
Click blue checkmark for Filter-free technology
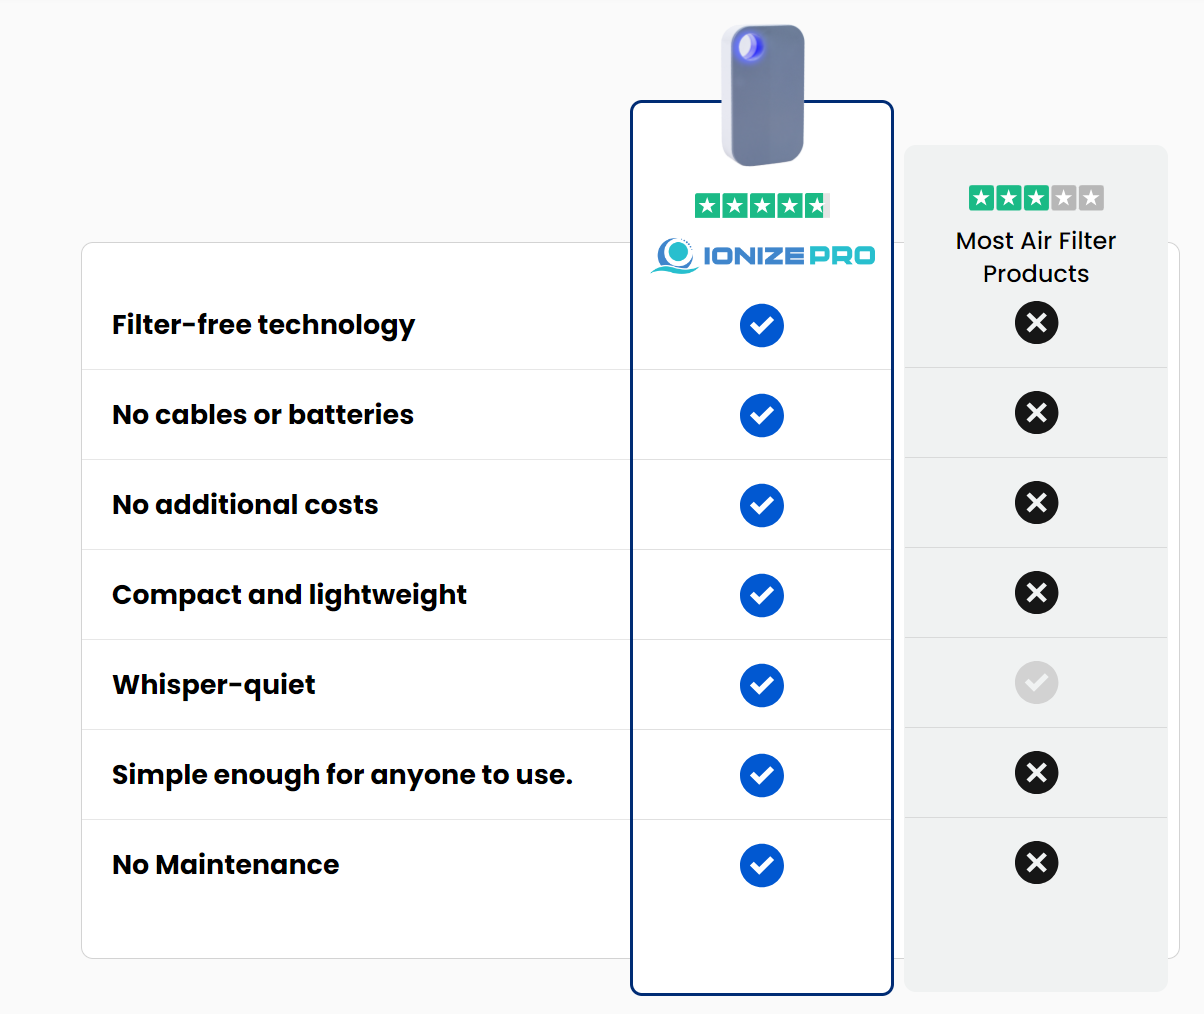[x=762, y=326]
